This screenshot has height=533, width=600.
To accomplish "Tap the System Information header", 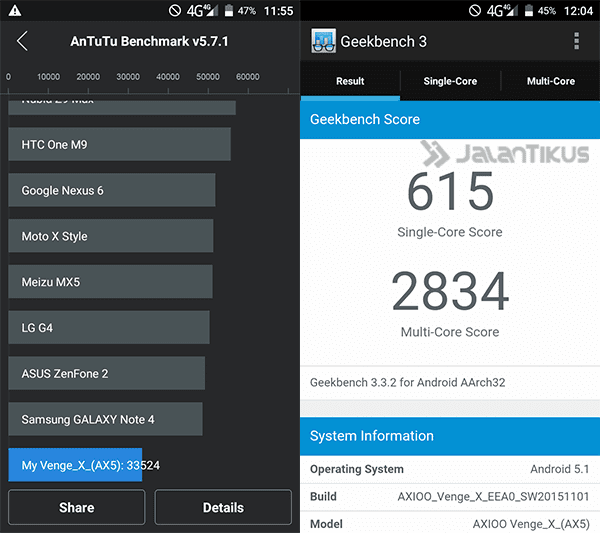I will coord(450,436).
